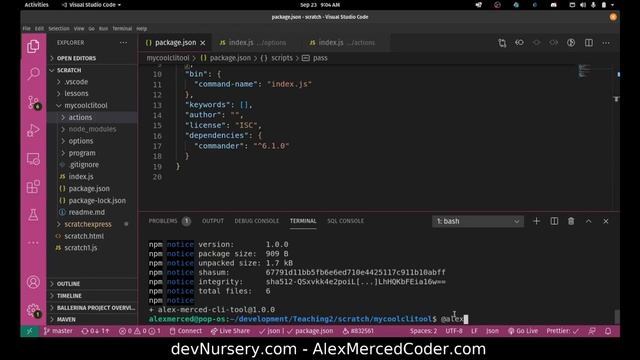Open Explorer views and more actions
This screenshot has height=360, width=640.
[x=123, y=42]
